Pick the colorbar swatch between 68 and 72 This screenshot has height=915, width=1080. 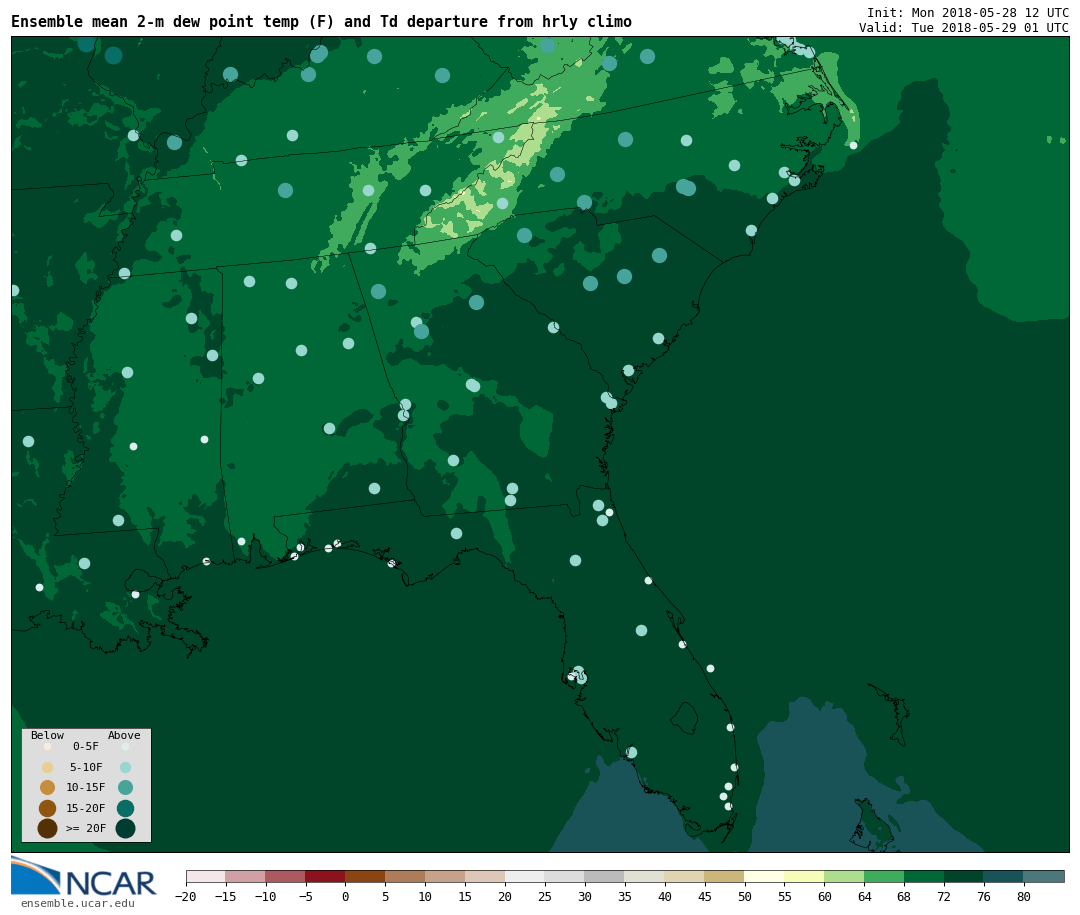tap(924, 876)
